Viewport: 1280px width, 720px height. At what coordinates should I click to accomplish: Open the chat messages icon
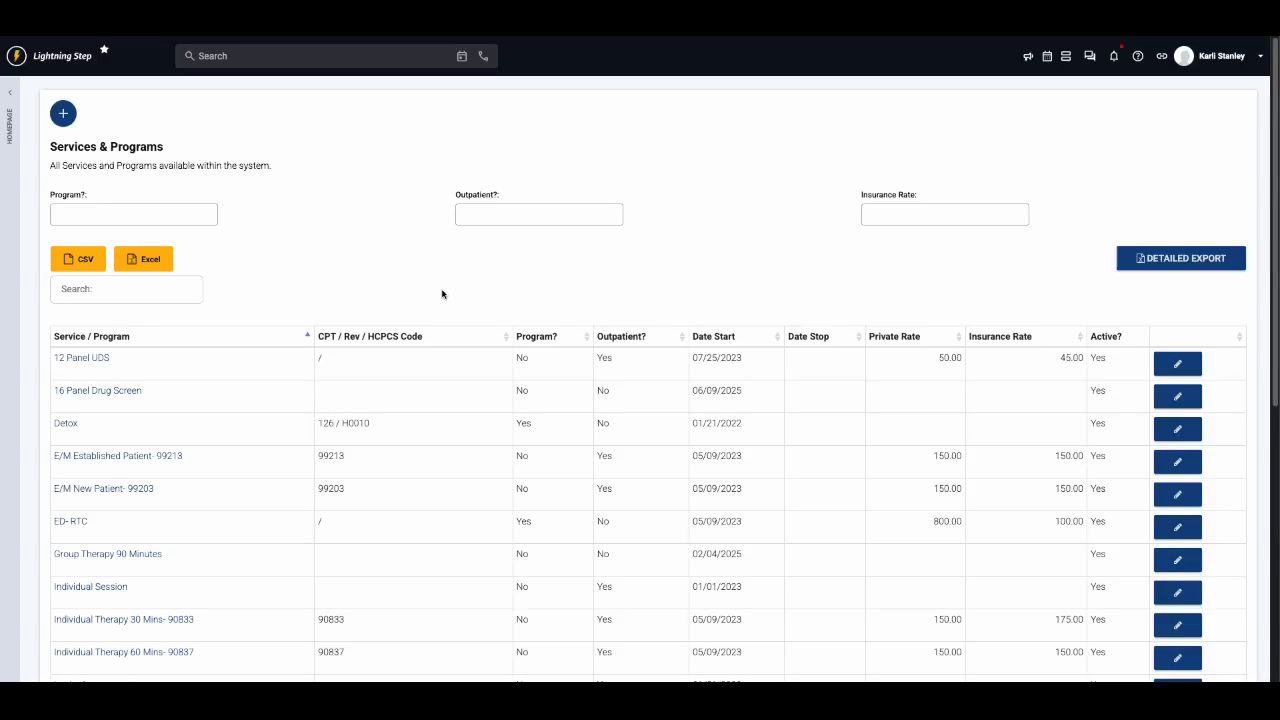(x=1089, y=56)
